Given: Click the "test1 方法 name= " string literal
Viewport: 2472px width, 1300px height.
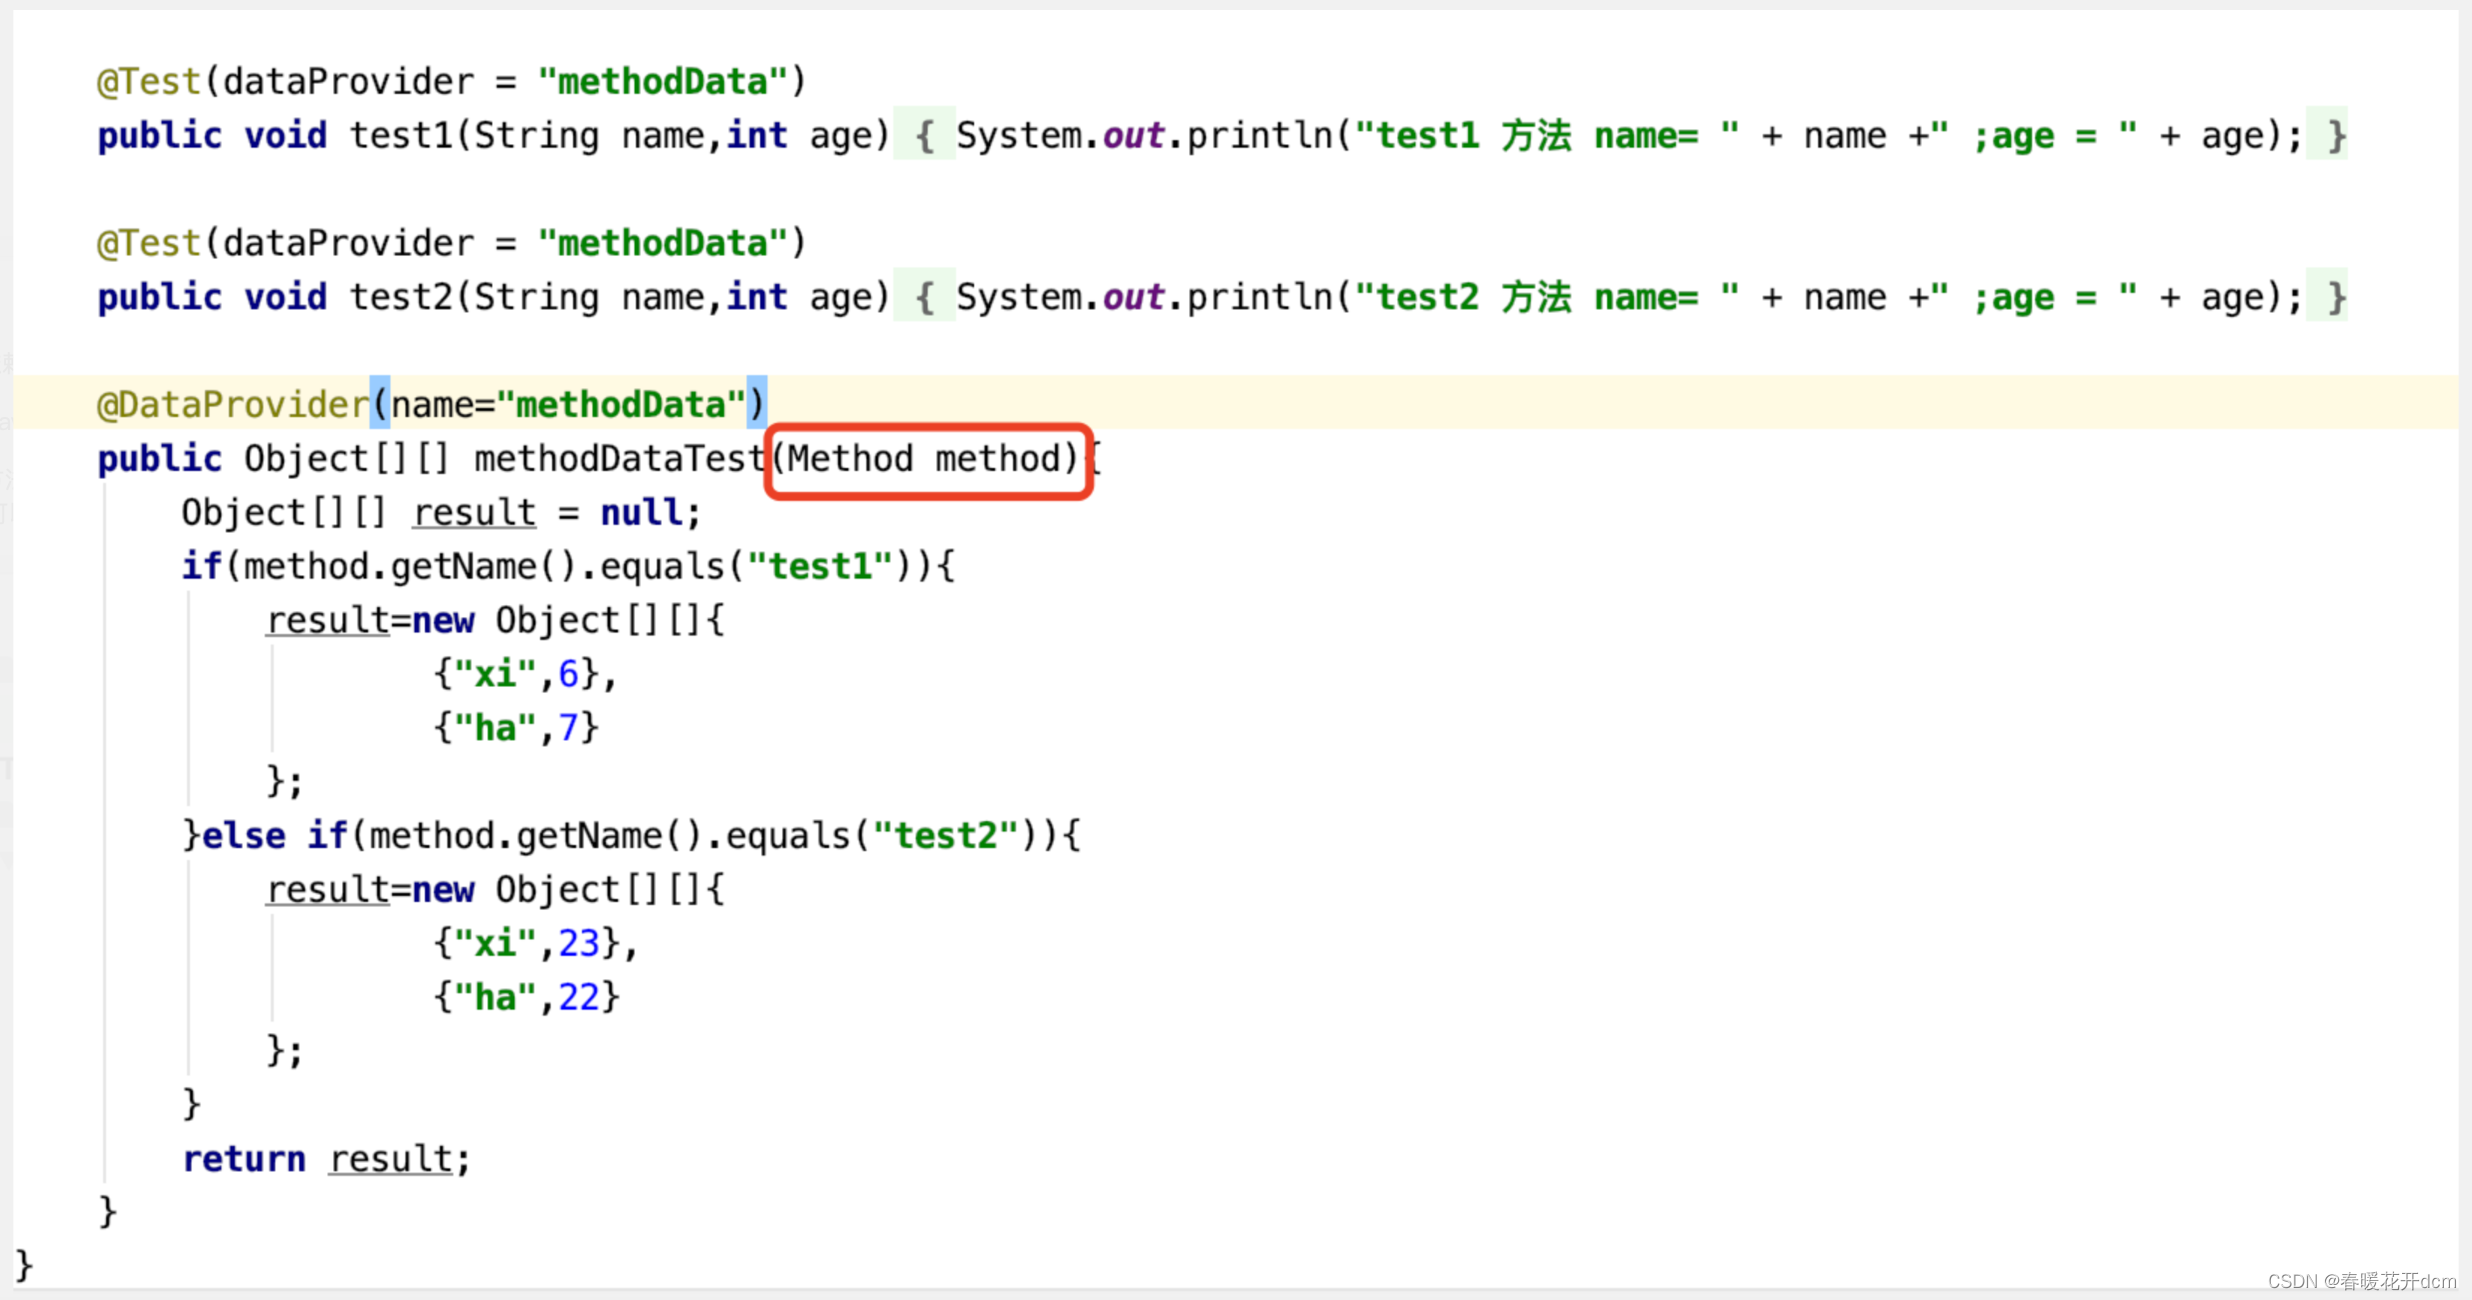Looking at the screenshot, I should [1547, 135].
